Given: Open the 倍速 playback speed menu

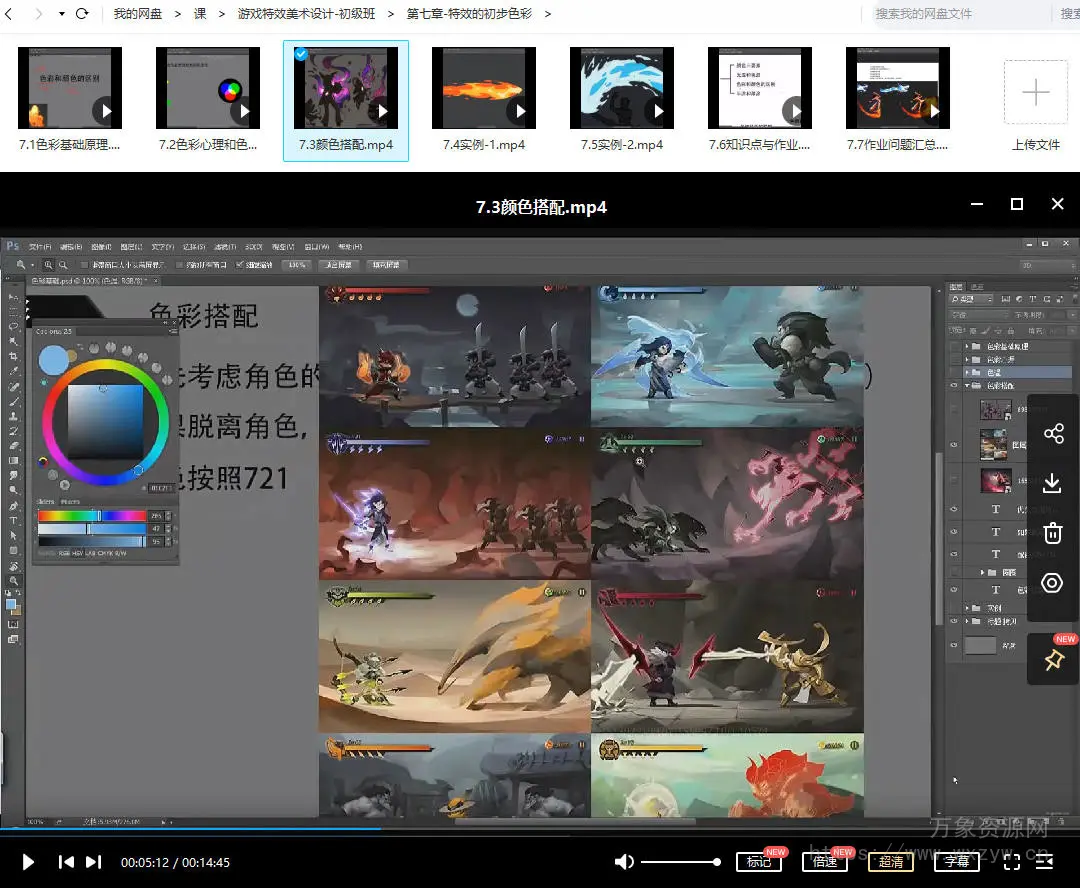Looking at the screenshot, I should click(824, 861).
